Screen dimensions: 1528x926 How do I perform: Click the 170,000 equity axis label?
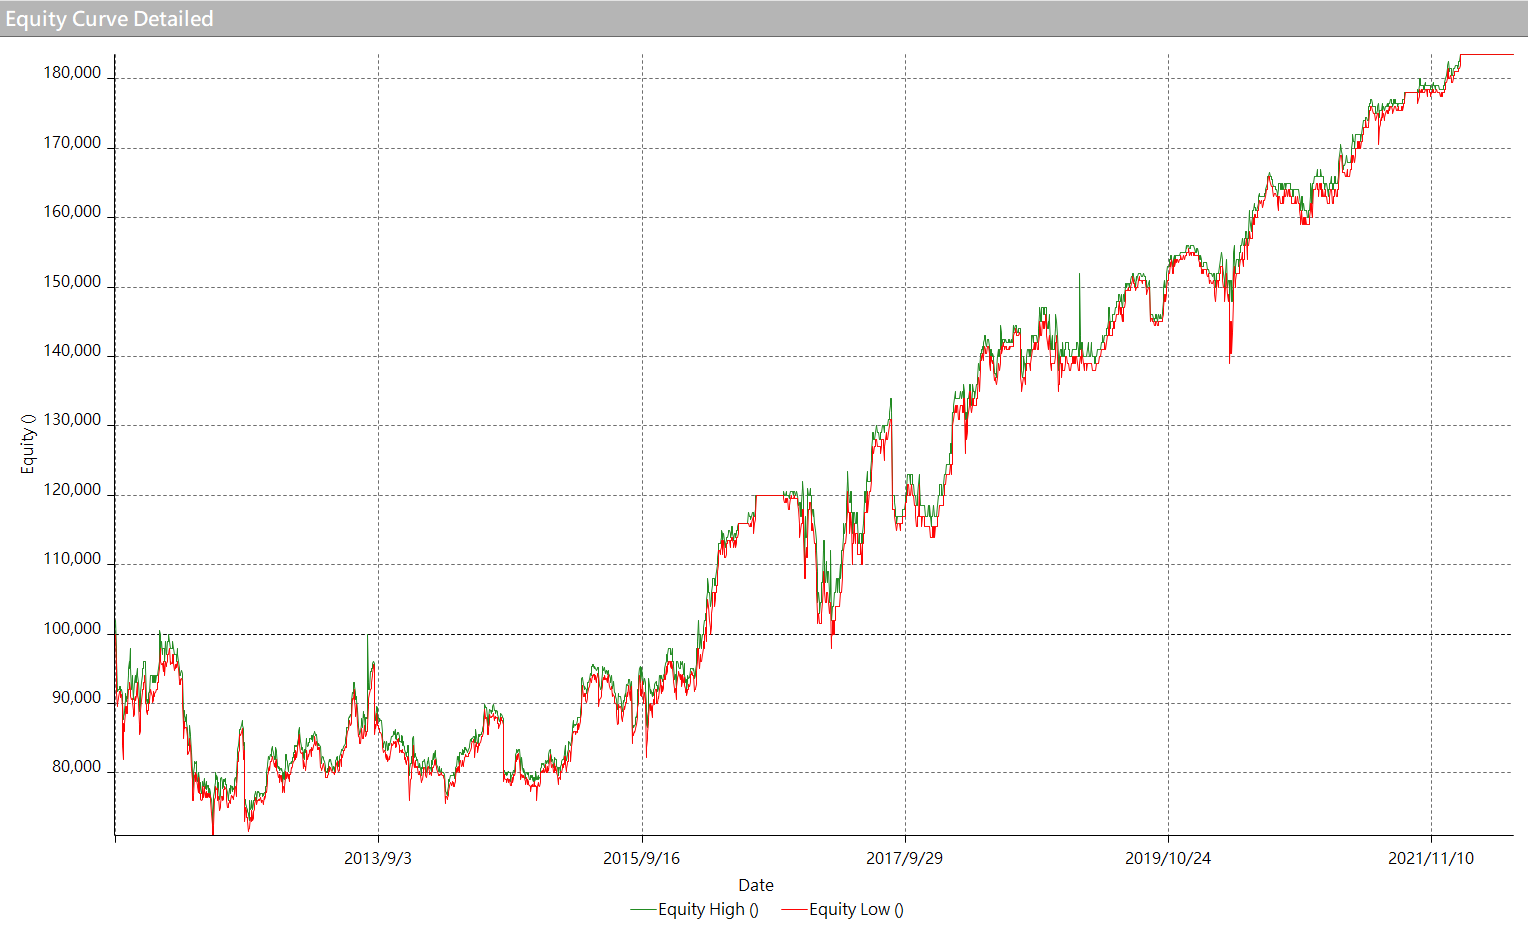[x=72, y=143]
